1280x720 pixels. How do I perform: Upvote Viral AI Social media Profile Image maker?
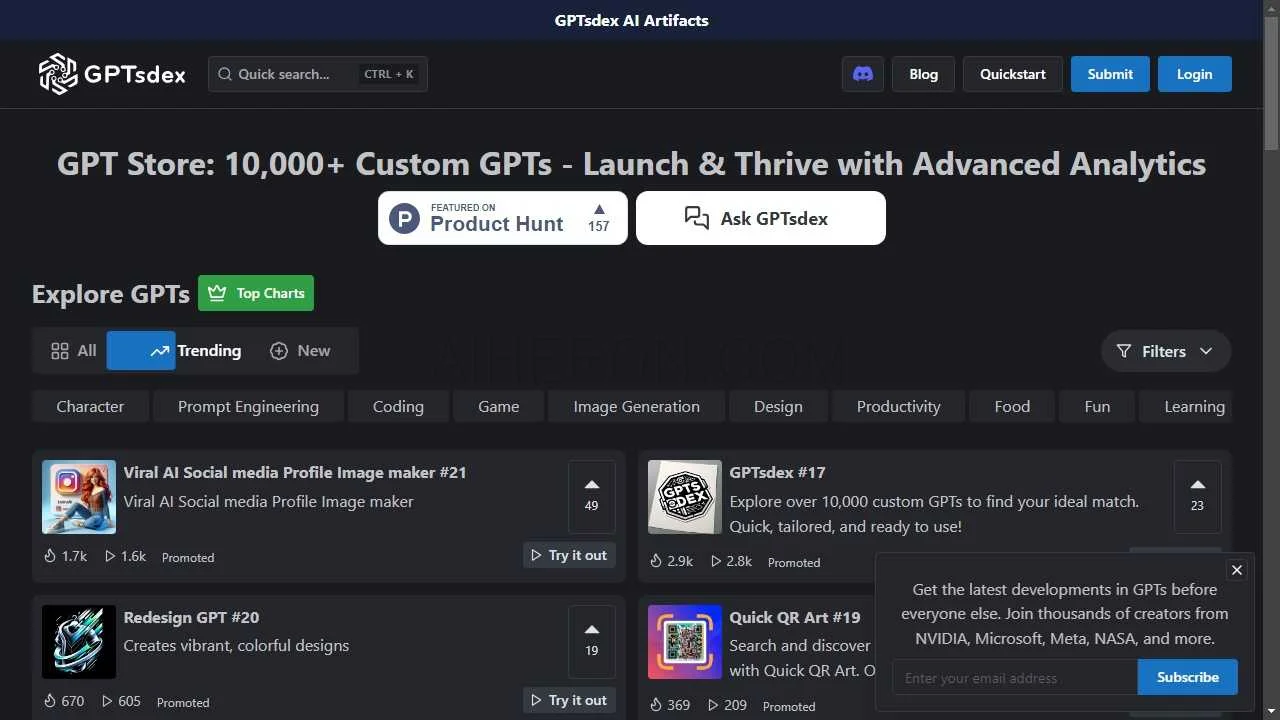pos(591,496)
